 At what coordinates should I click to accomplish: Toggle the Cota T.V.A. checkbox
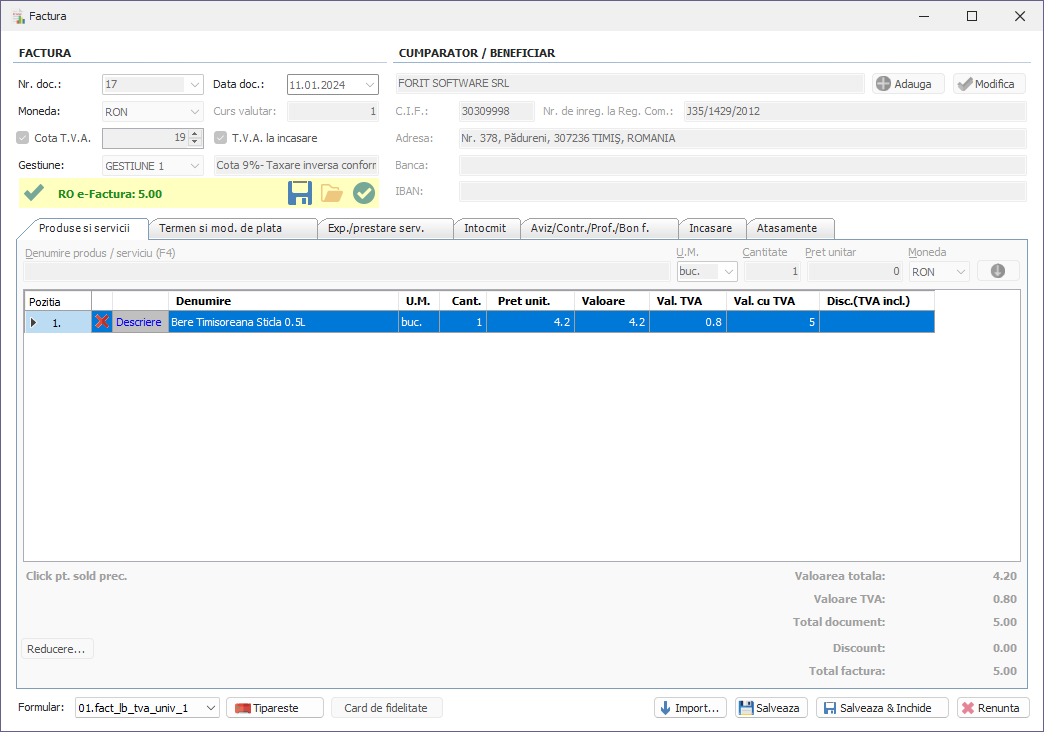click(24, 138)
